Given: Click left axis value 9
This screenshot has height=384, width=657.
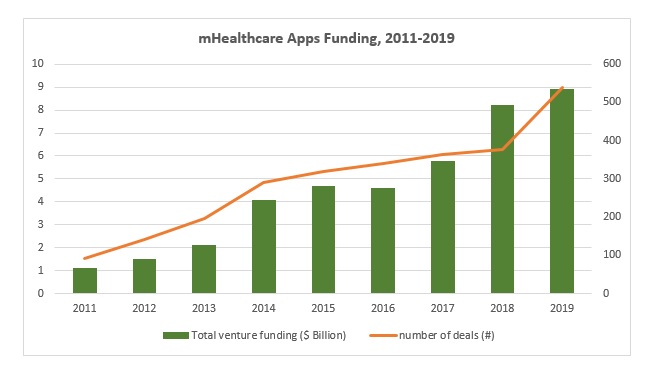Looking at the screenshot, I should 41,87.
